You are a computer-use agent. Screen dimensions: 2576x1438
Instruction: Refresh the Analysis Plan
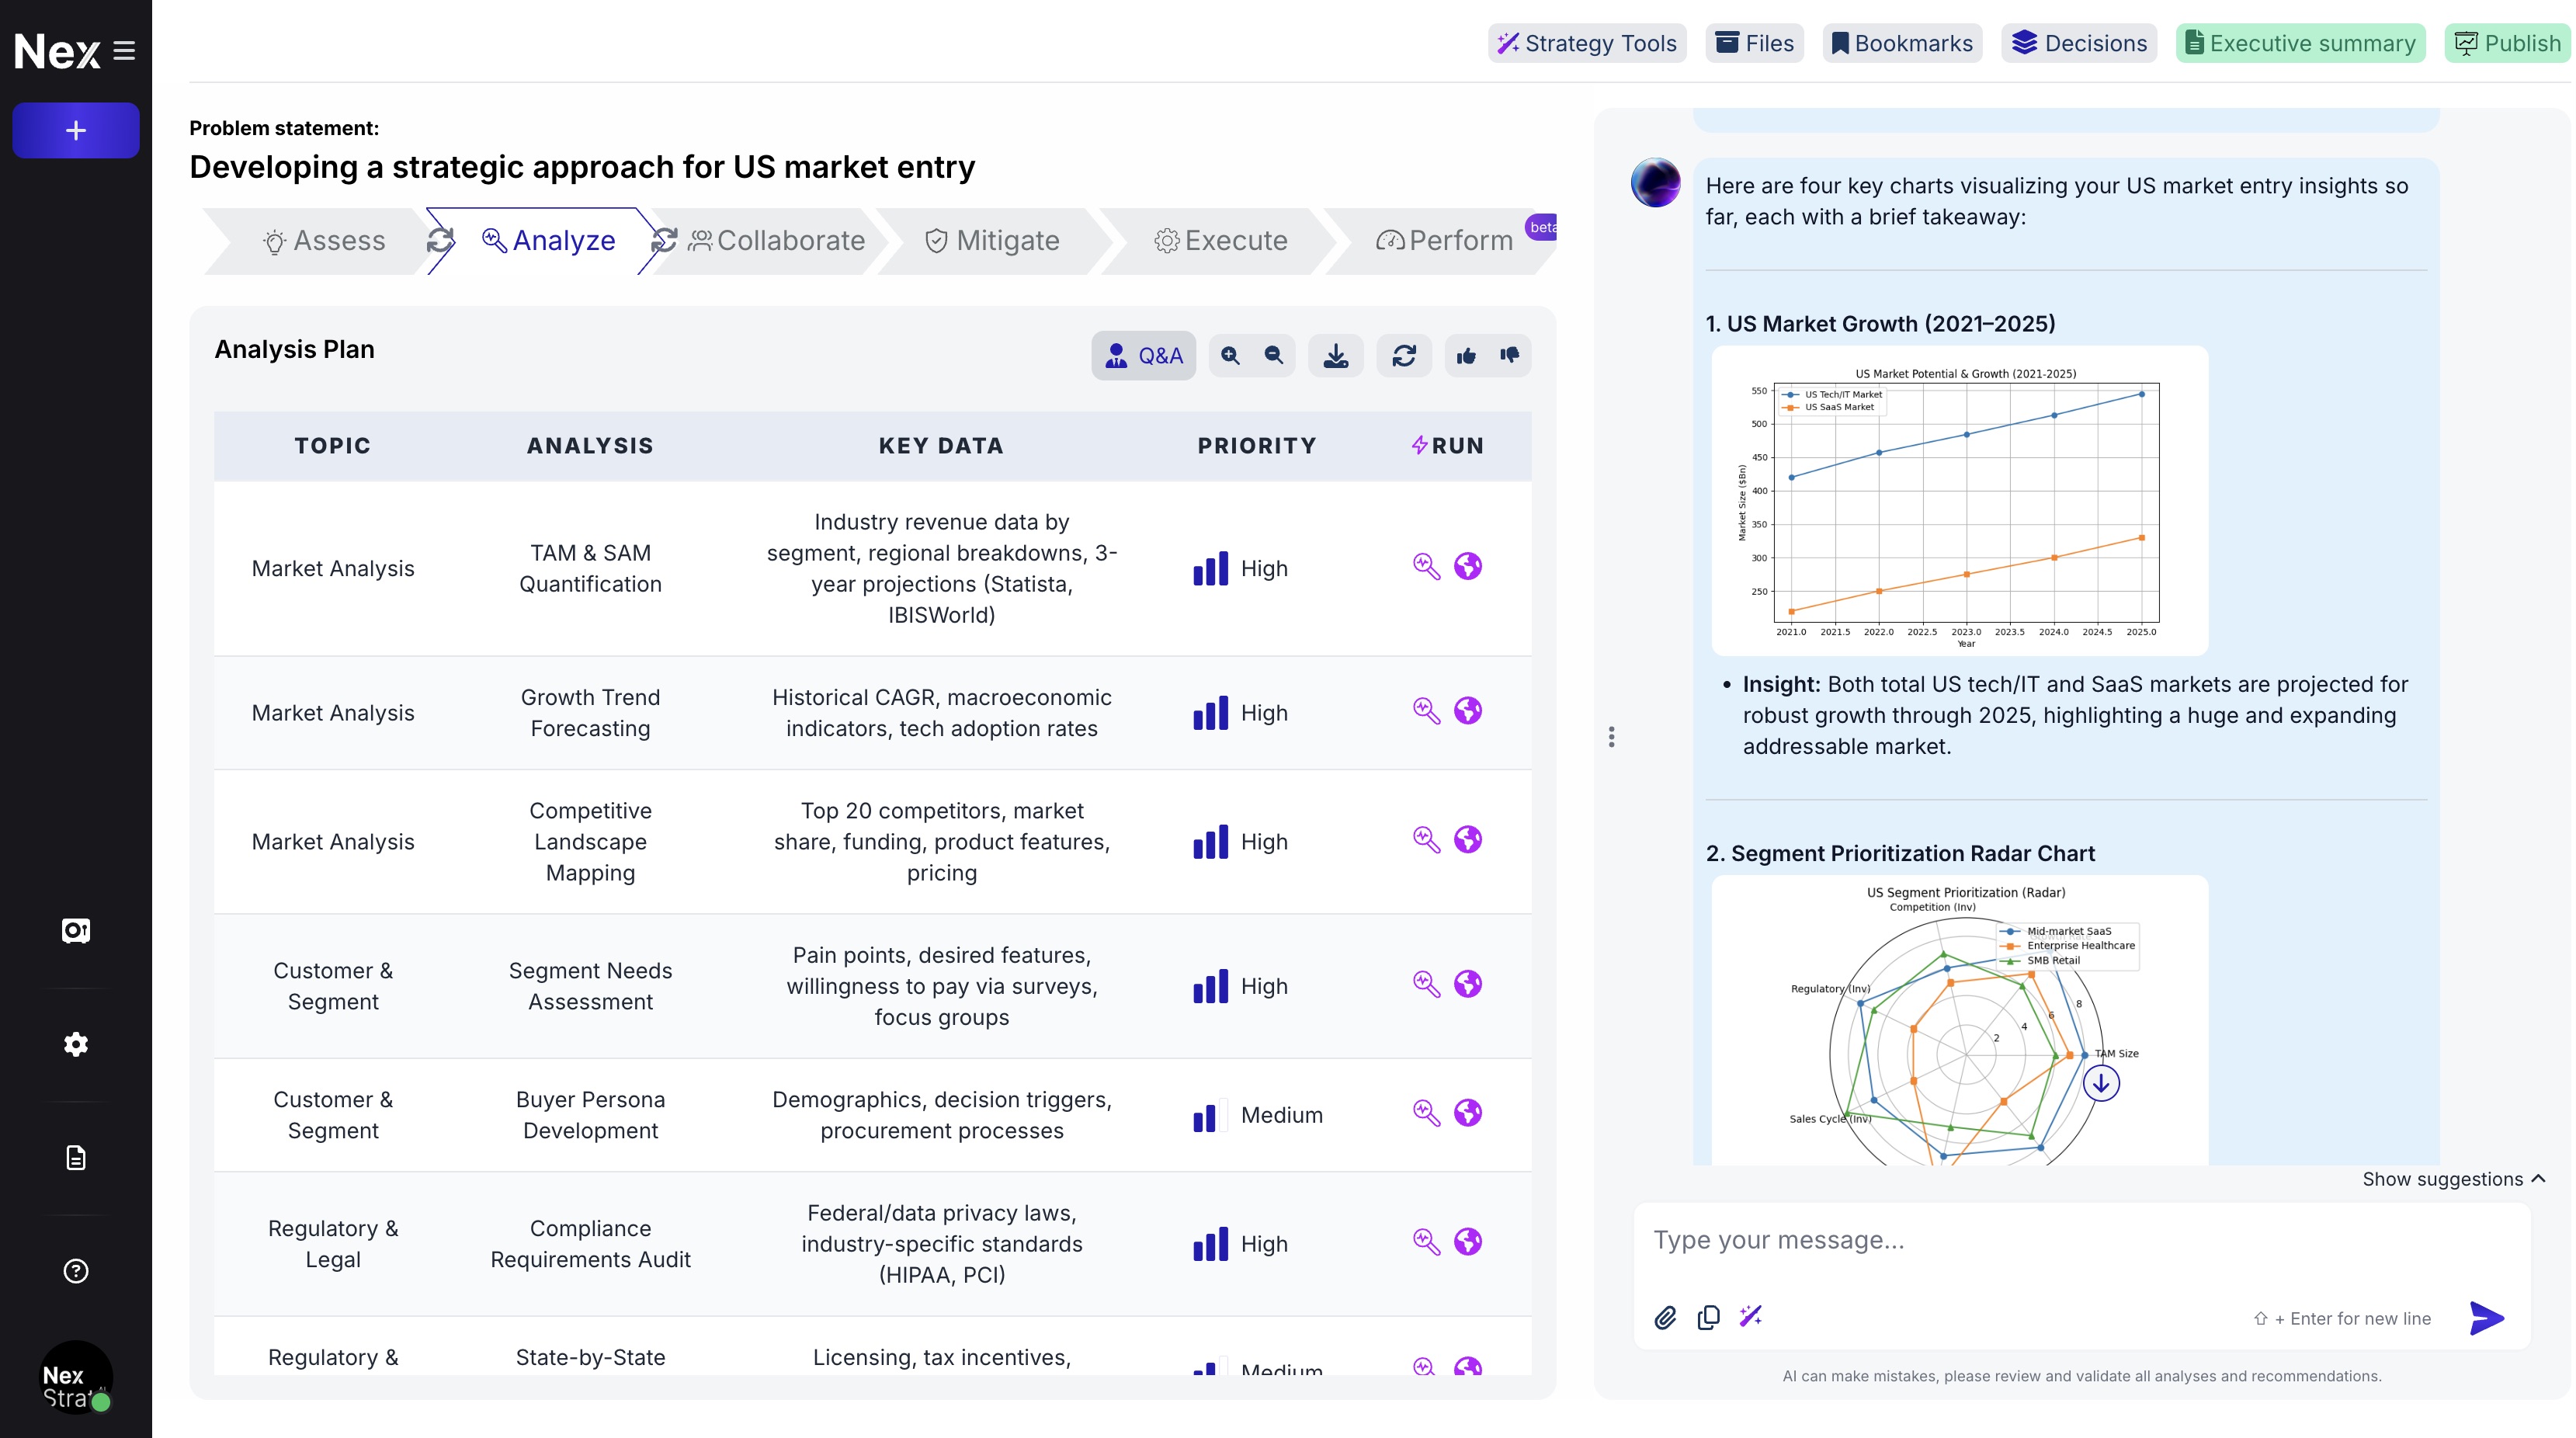click(1404, 355)
